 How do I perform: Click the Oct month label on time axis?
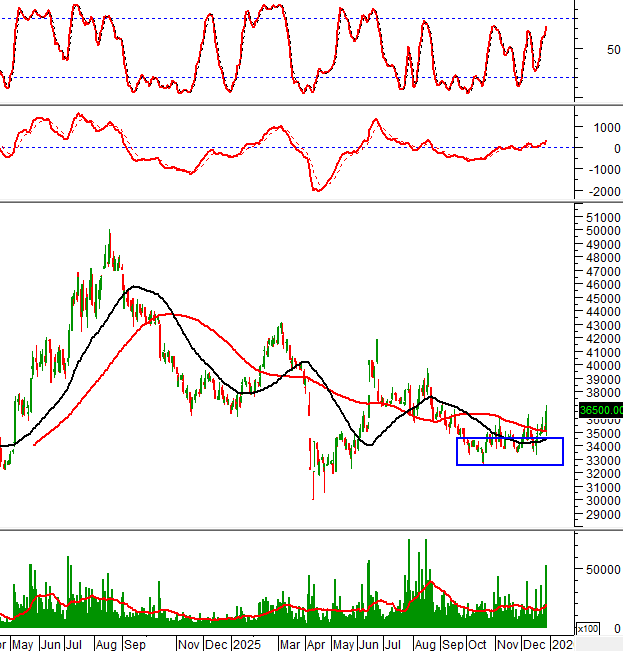[478, 645]
